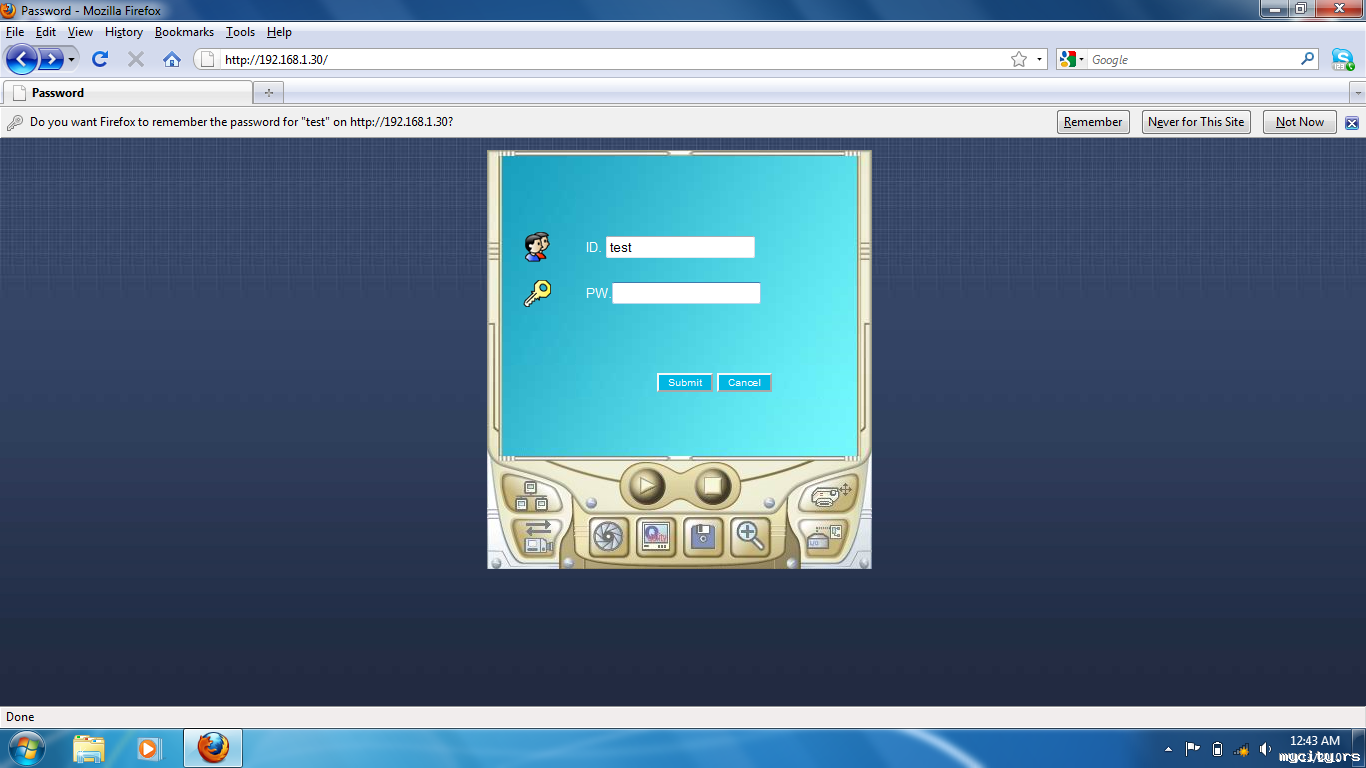Open the list all tabs dropdown
Screen dimensions: 1366x768
1357,93
